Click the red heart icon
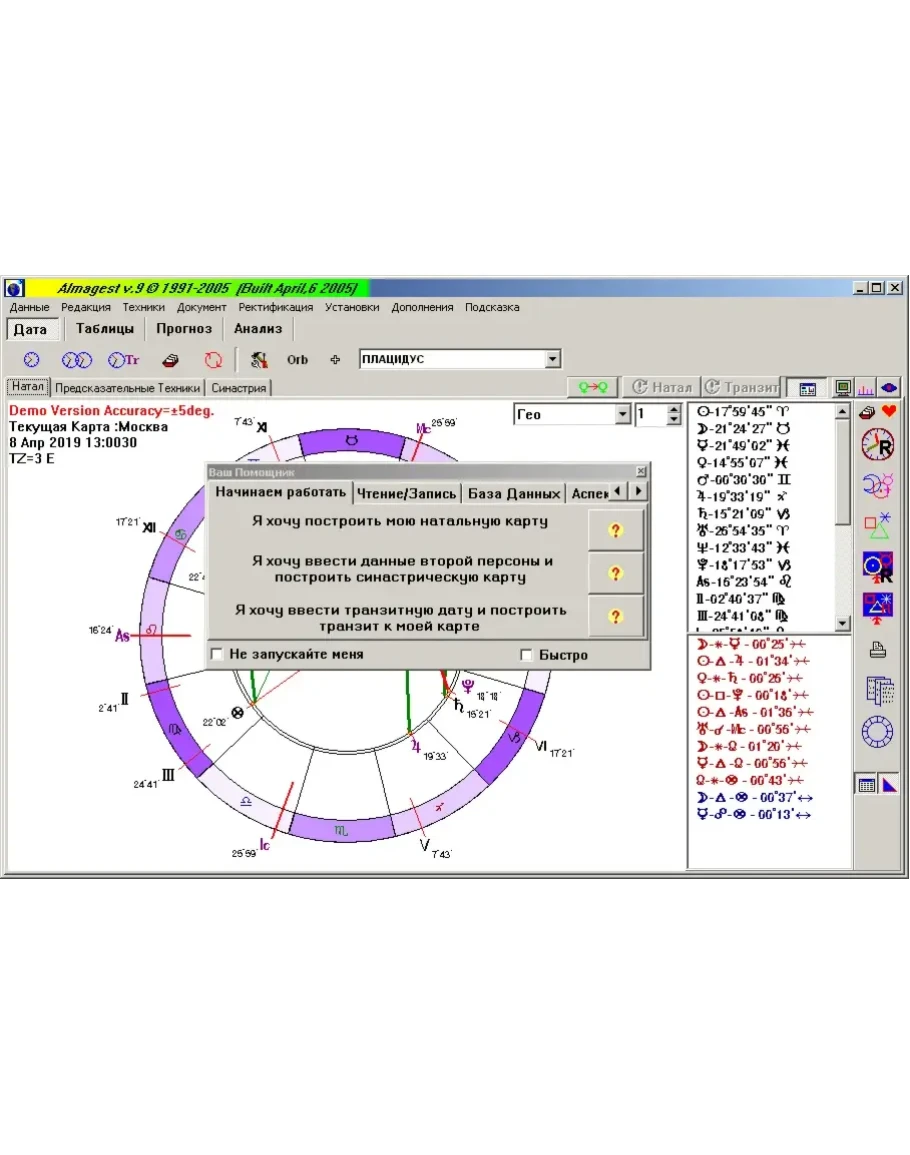910x1155 pixels. [888, 411]
